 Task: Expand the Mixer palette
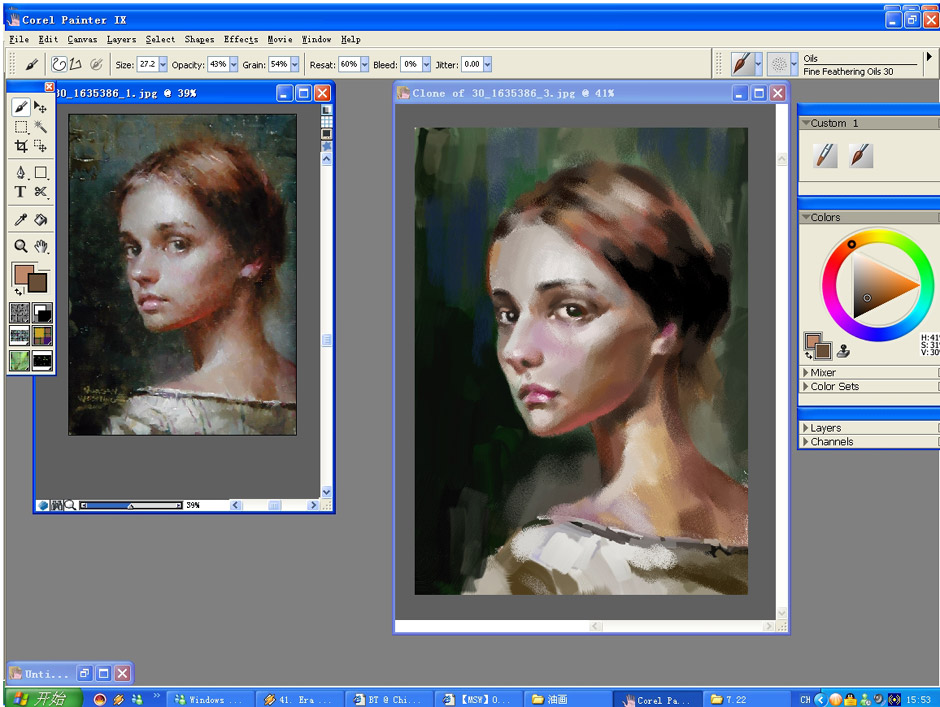806,372
